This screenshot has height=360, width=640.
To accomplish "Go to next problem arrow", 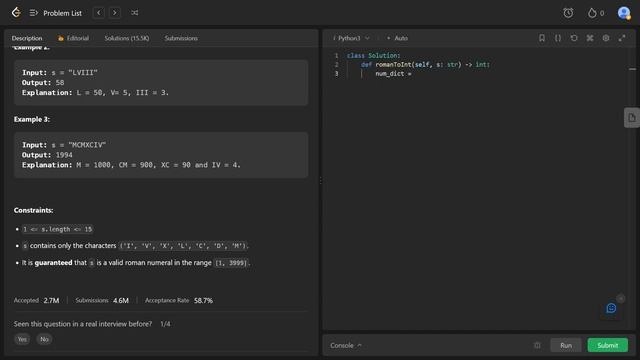I will [115, 13].
